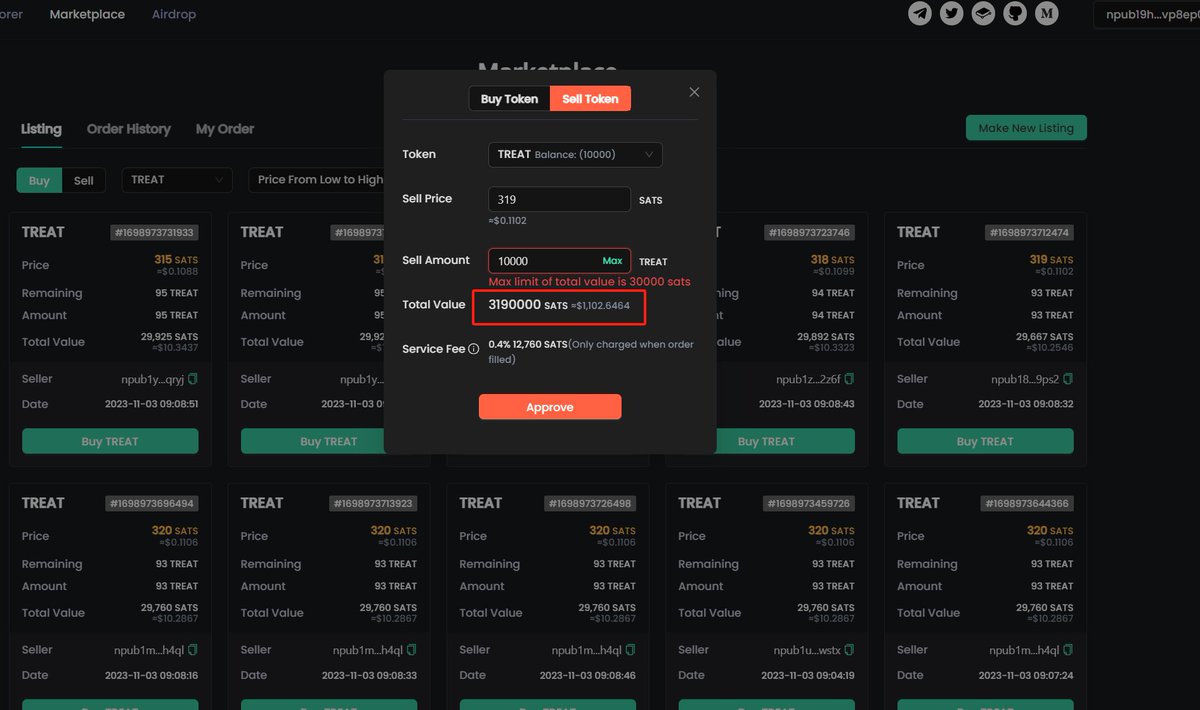1200x710 pixels.
Task: Copy seller address on listing #1698973726498
Action: click(631, 650)
